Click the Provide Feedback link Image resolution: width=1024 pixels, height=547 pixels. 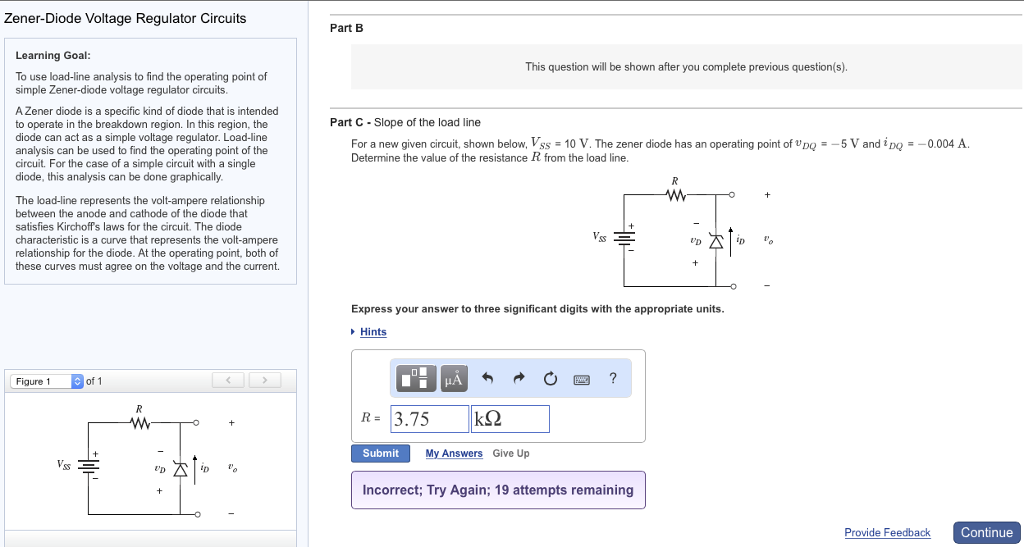[887, 532]
